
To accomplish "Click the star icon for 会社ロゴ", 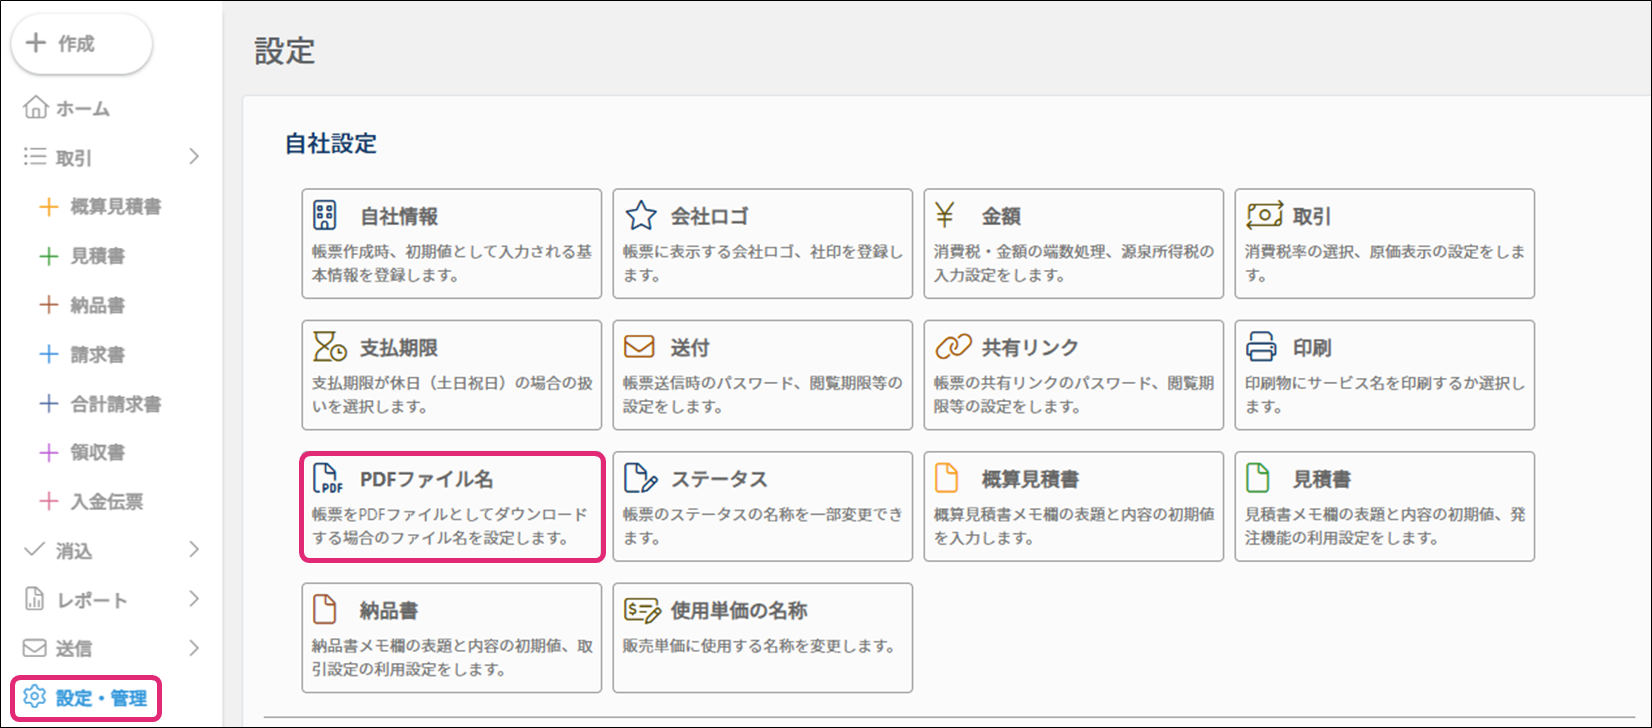I will click(x=640, y=216).
